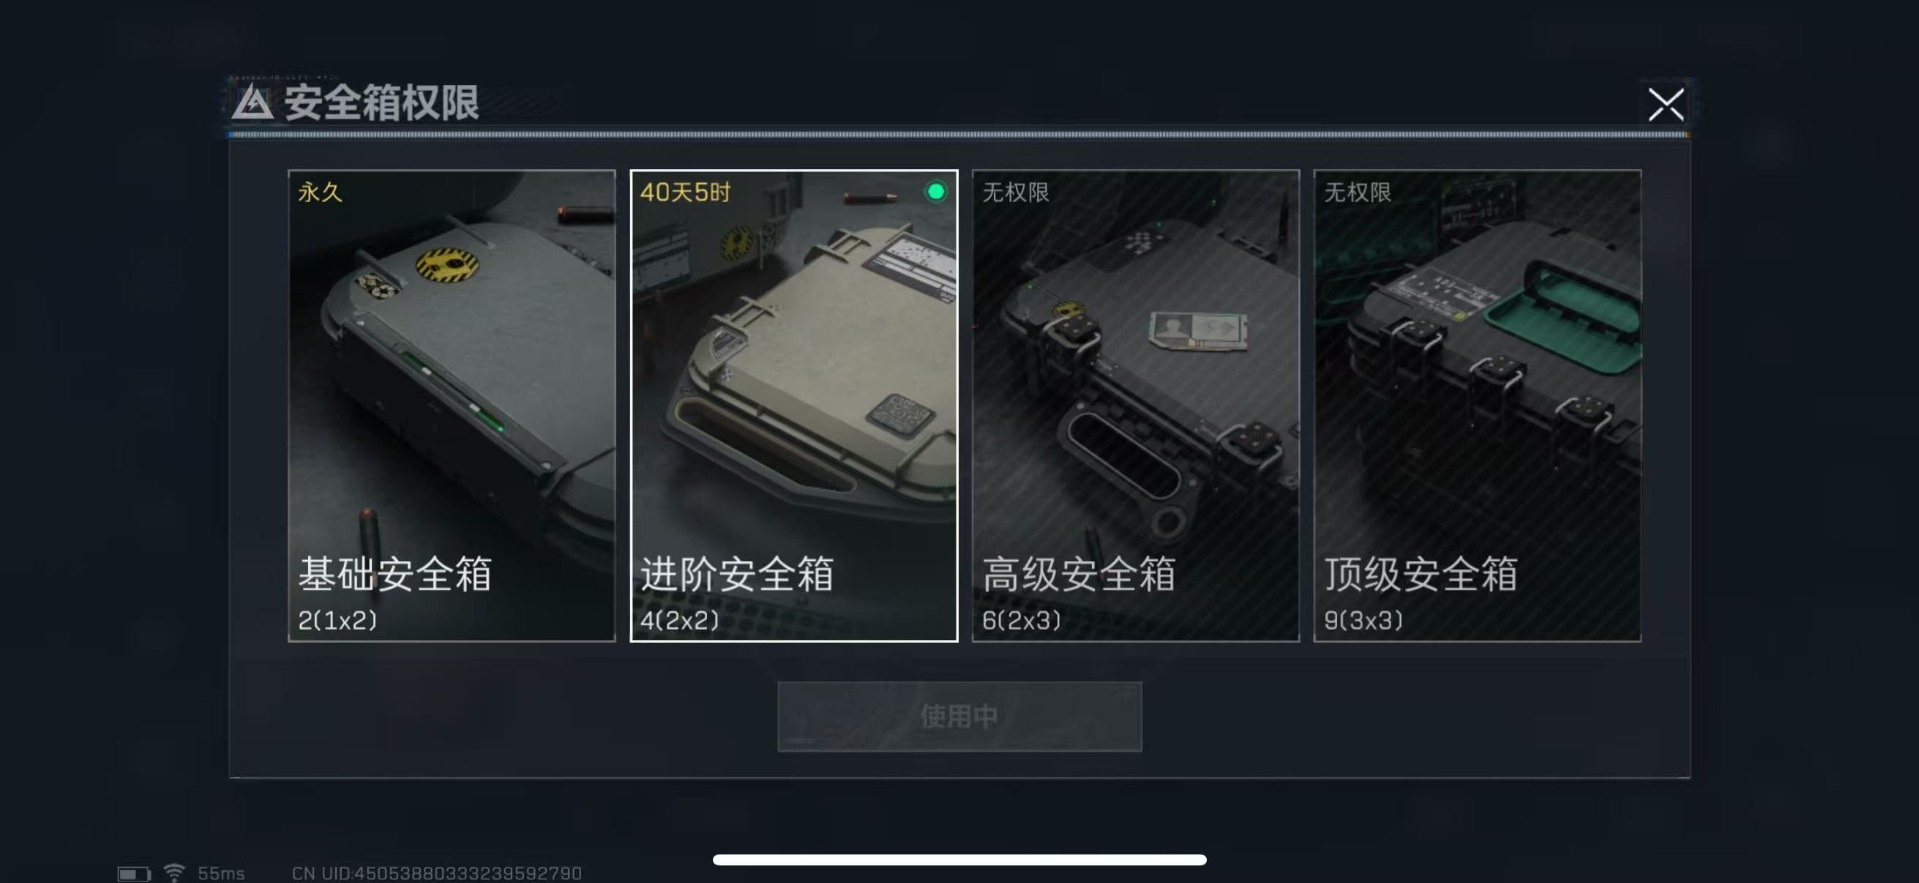Select the 基础安全箱 card
Image resolution: width=1919 pixels, height=883 pixels.
(452, 405)
